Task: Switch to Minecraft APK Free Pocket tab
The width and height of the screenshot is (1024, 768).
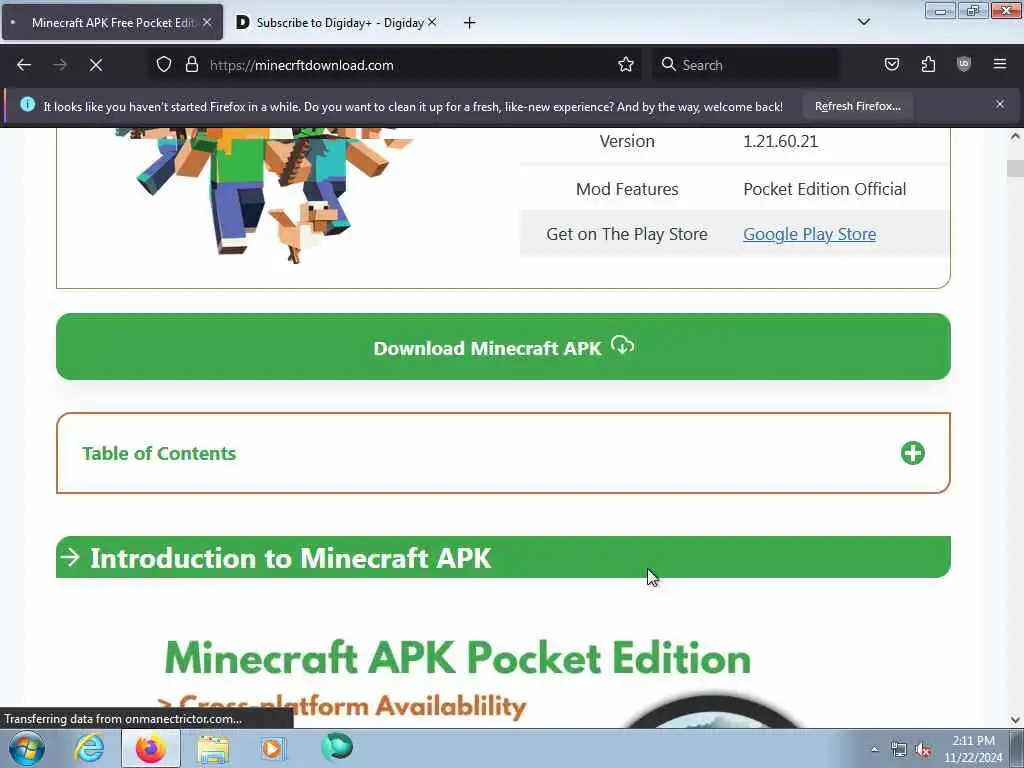Action: point(112,22)
